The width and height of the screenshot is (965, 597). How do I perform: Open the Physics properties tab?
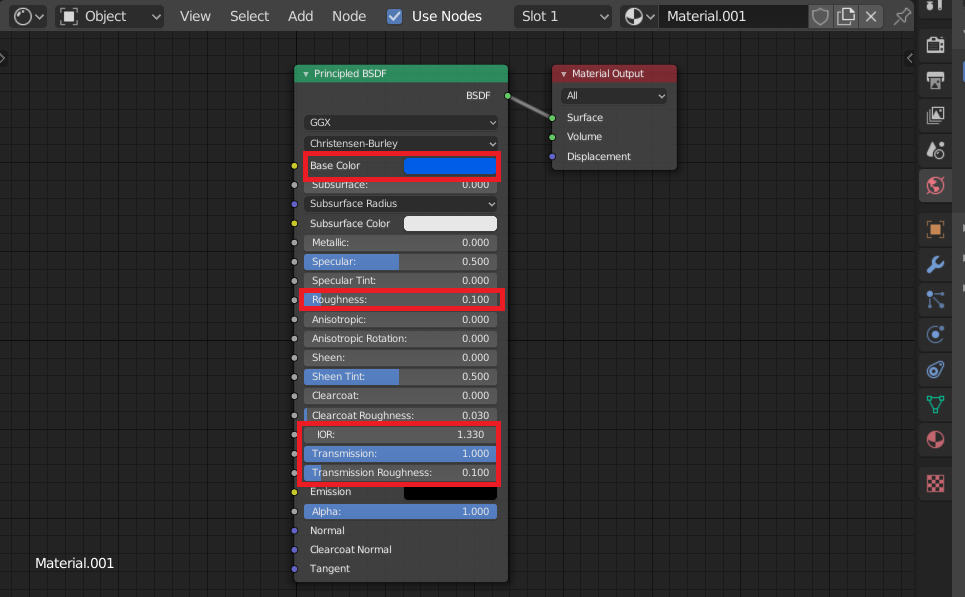pyautogui.click(x=935, y=335)
